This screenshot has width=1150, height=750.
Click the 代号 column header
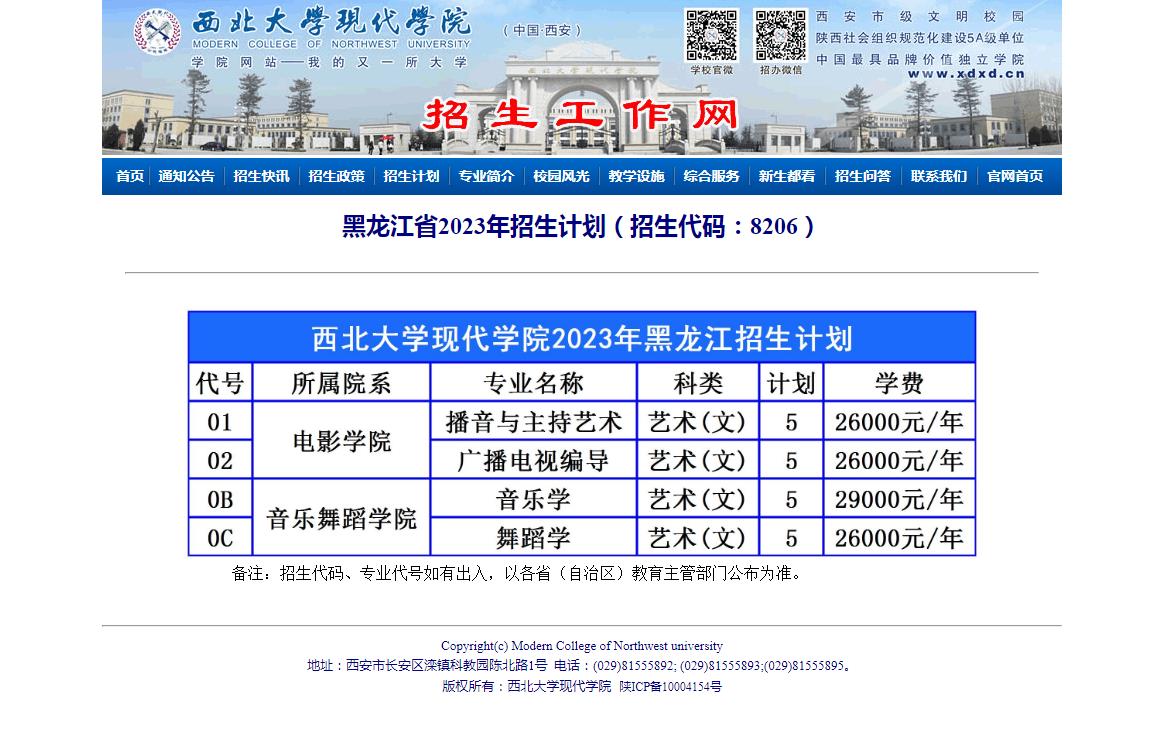[220, 383]
